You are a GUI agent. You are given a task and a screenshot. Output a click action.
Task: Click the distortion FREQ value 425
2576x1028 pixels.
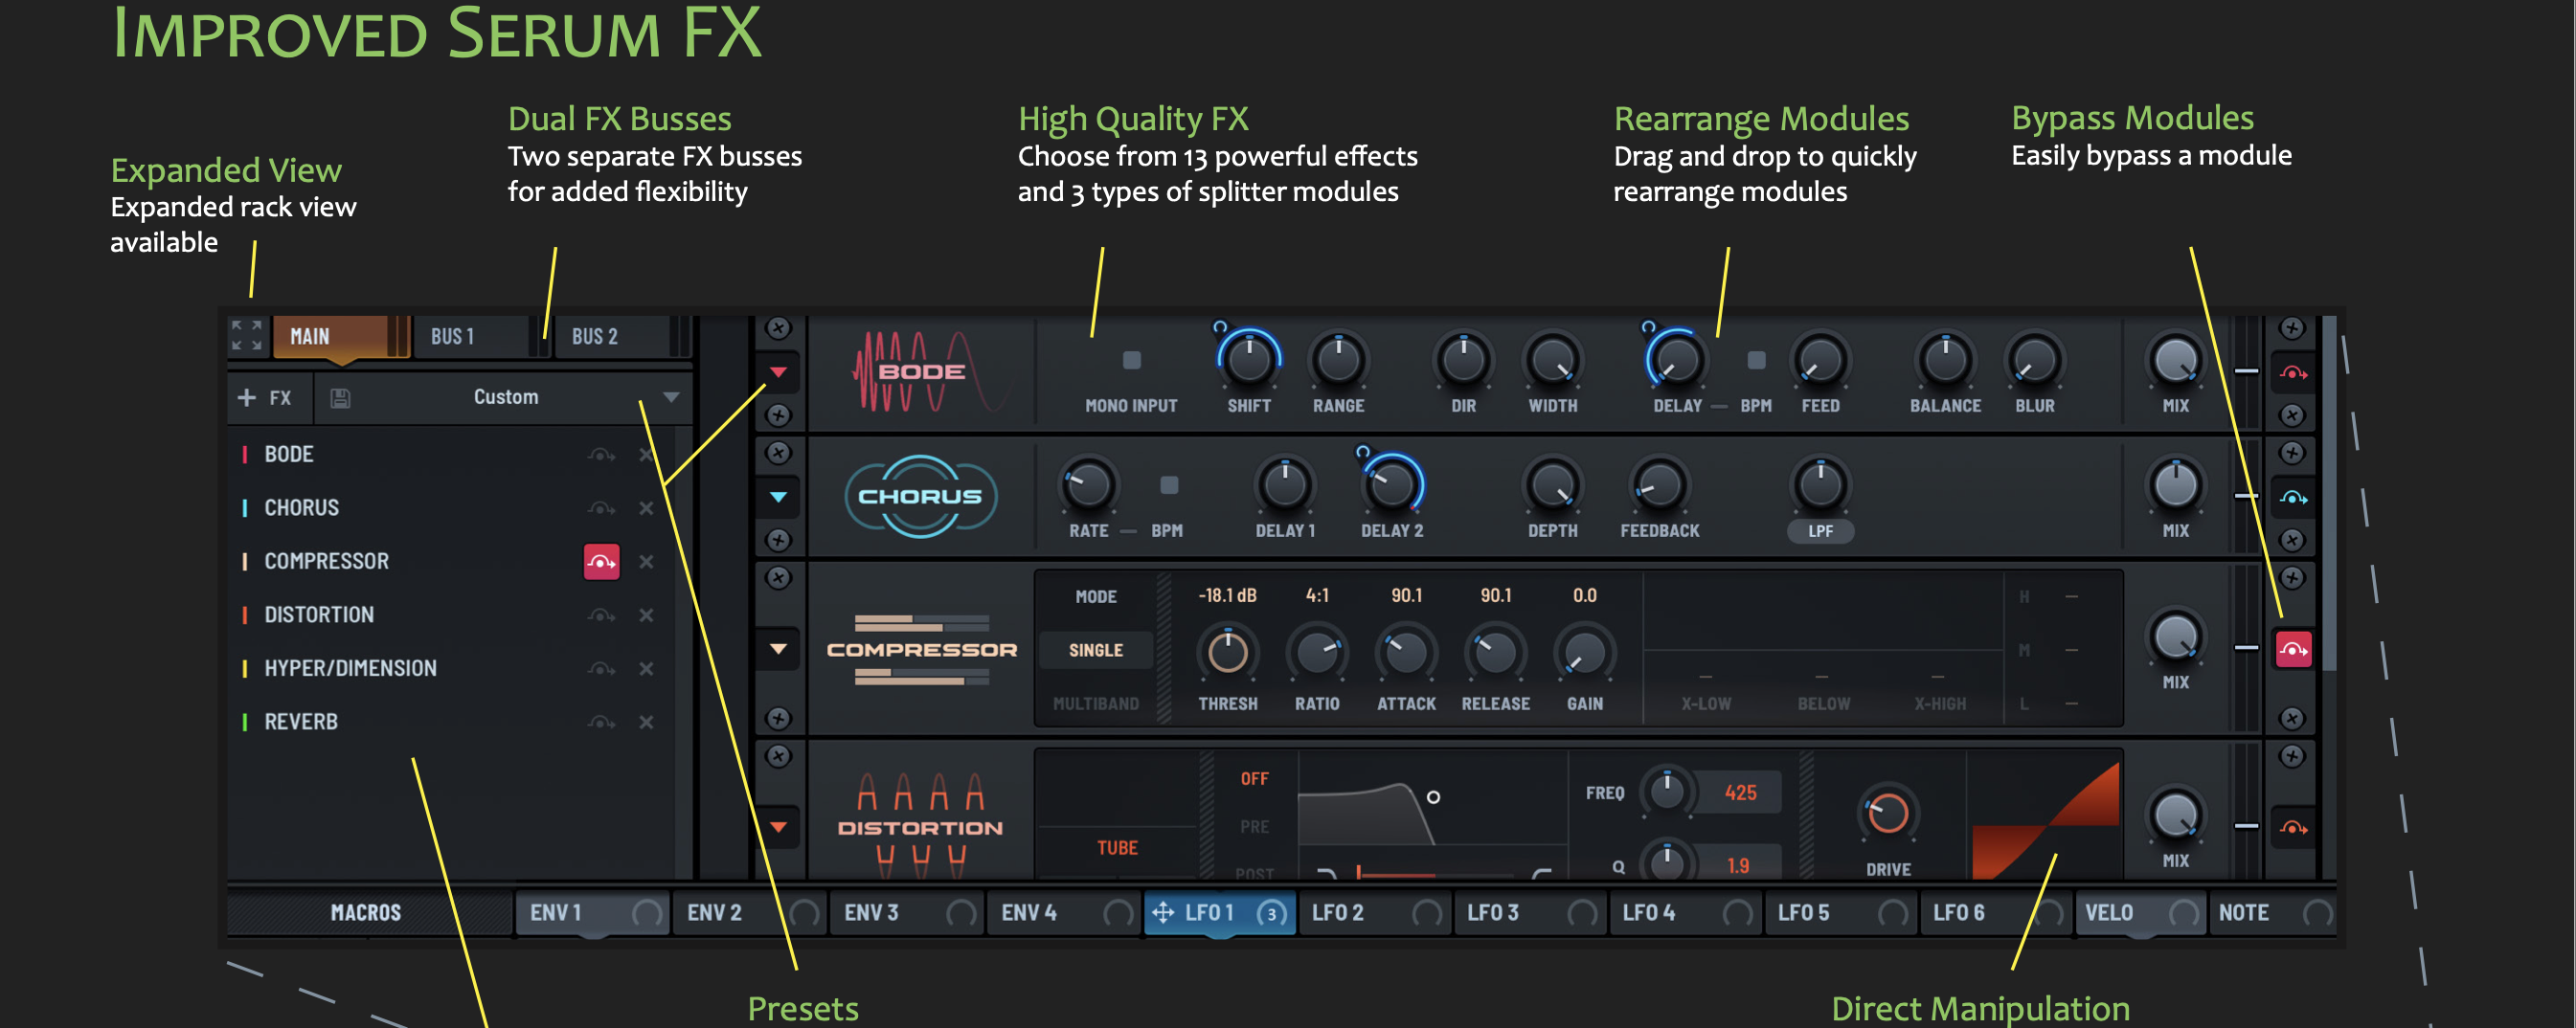(x=1740, y=793)
